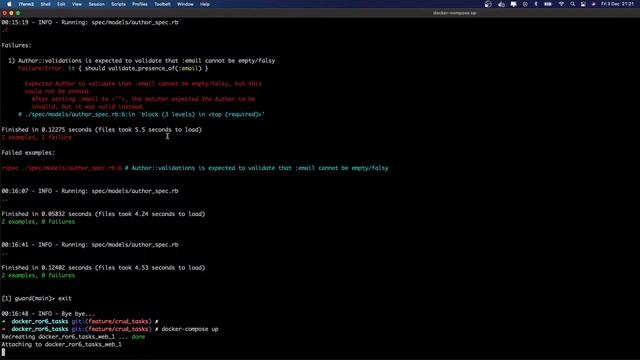The width and height of the screenshot is (640, 360).
Task: Open the View menu
Action: (x=77, y=4)
